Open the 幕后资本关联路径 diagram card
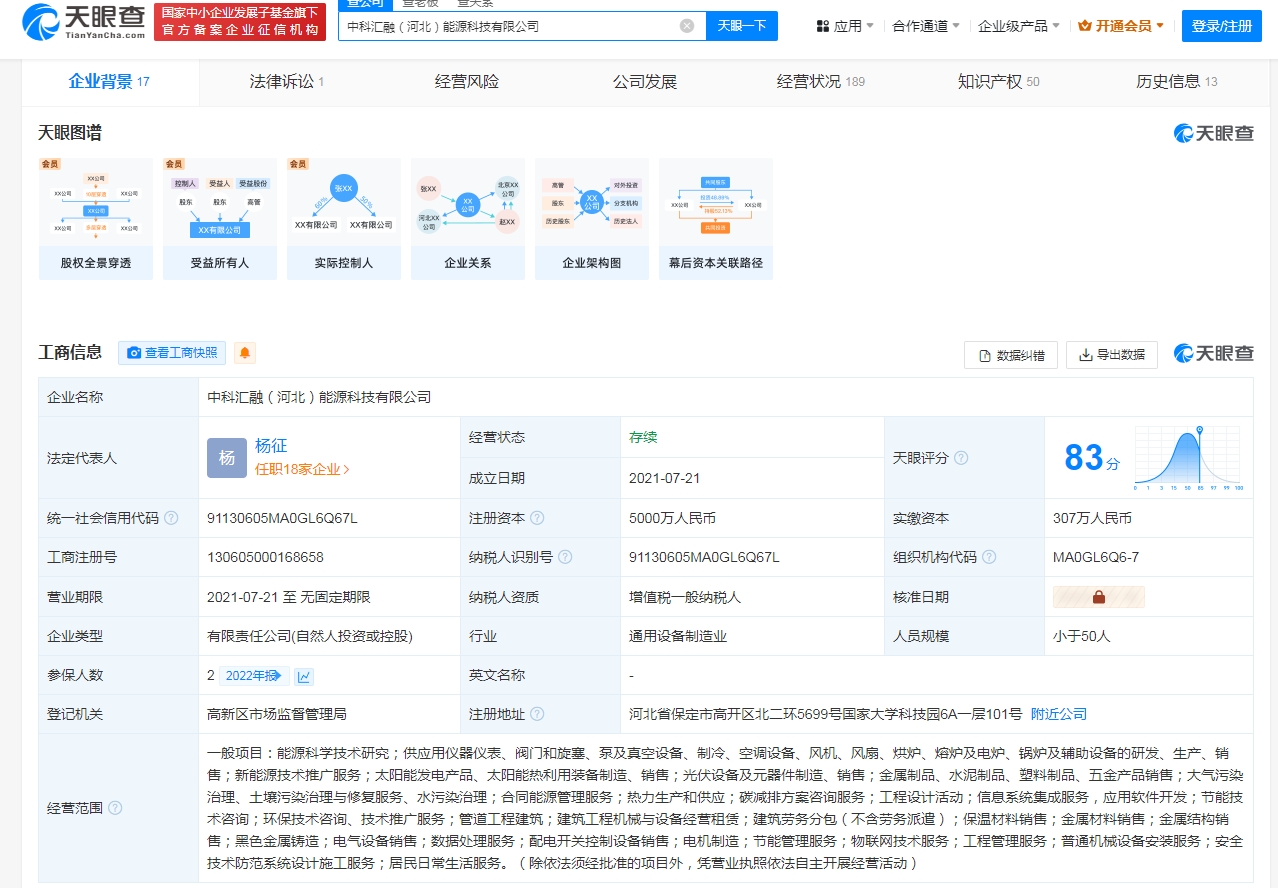The height and width of the screenshot is (888, 1278). [716, 219]
